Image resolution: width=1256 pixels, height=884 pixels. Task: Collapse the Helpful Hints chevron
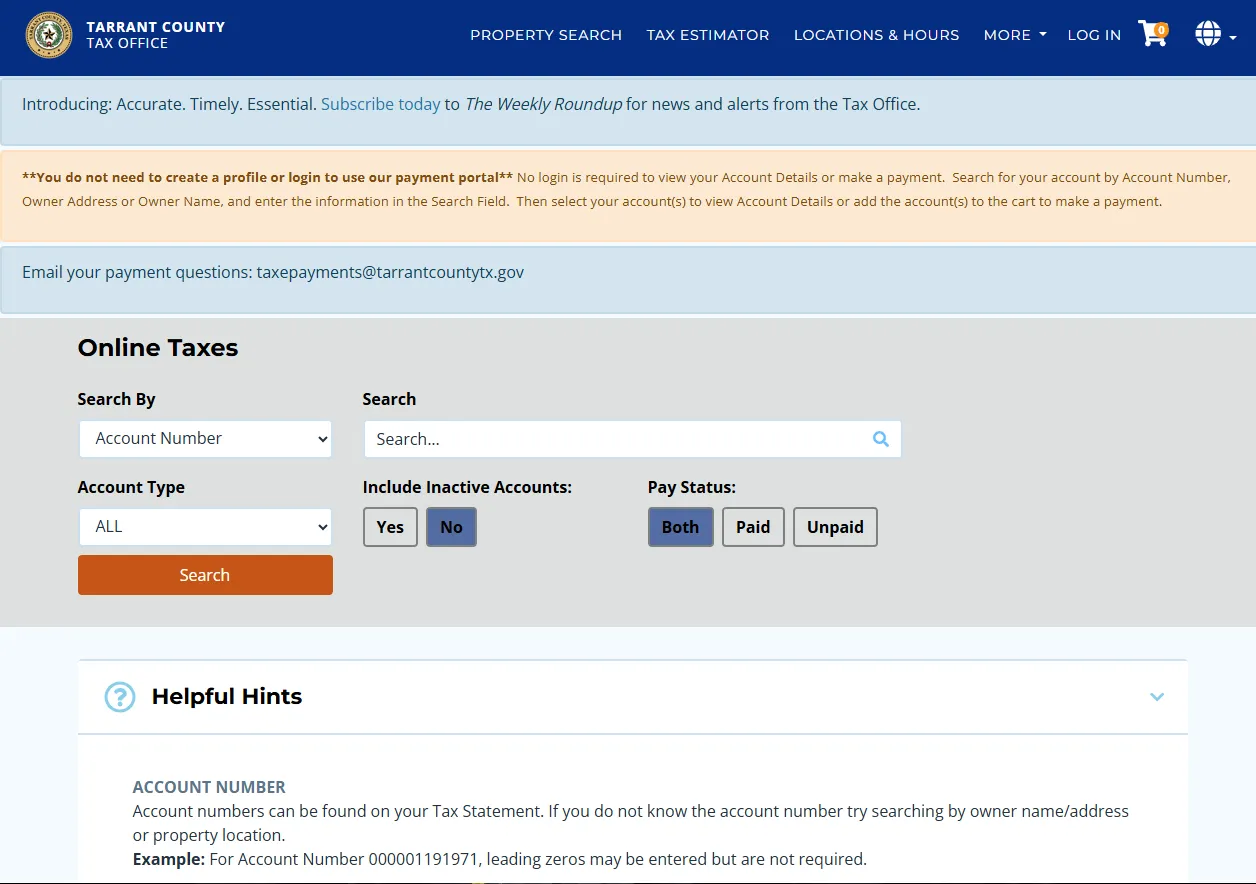(1157, 697)
